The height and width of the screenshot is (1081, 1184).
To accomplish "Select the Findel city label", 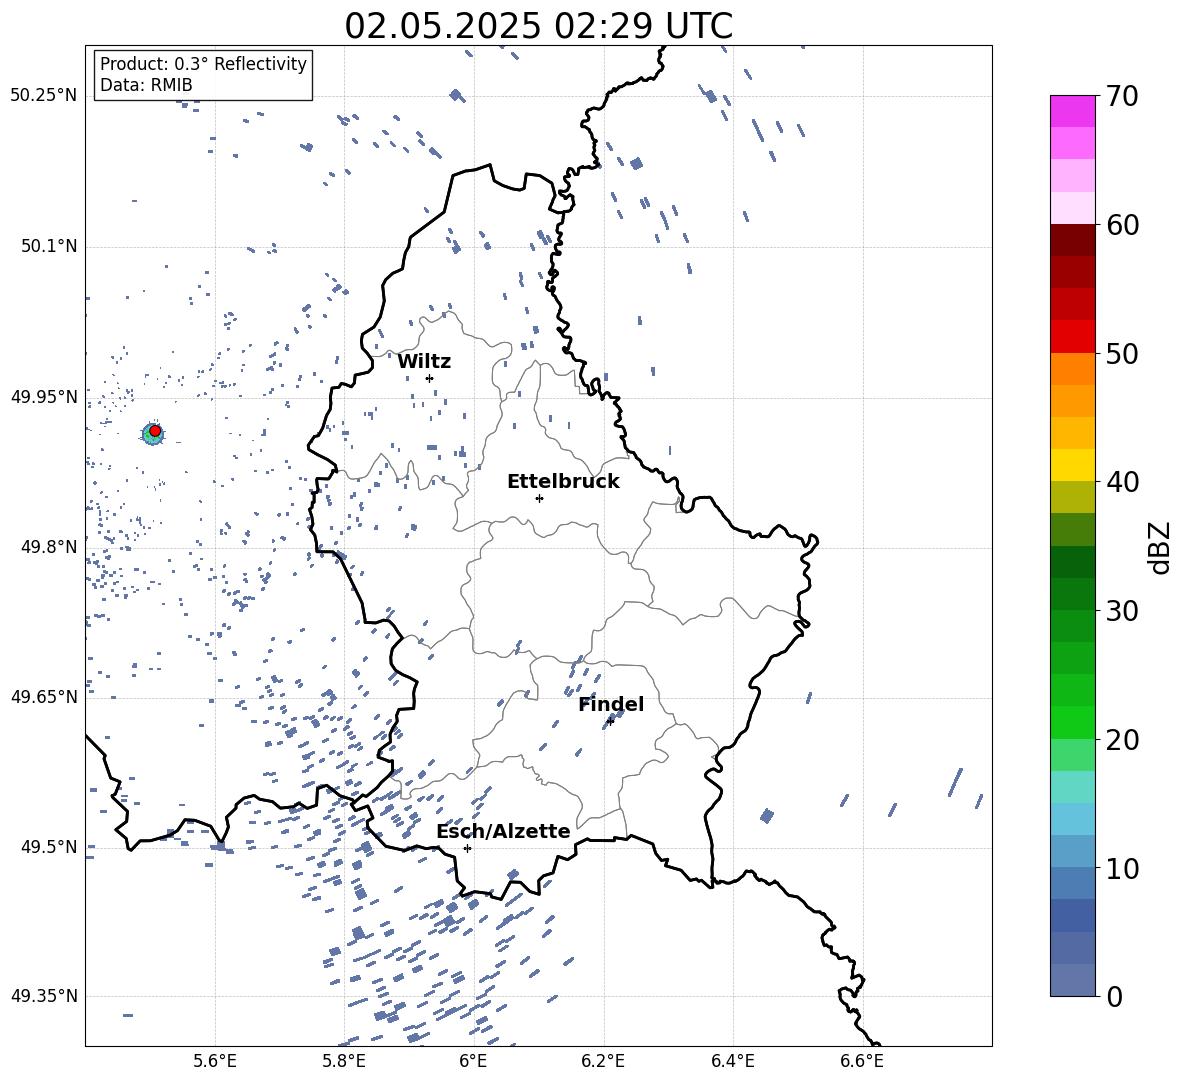I will click(611, 704).
